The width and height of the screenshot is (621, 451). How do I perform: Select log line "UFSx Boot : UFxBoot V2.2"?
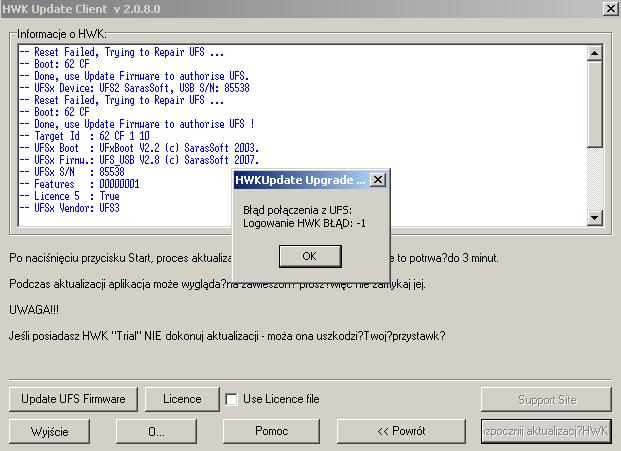click(x=139, y=148)
